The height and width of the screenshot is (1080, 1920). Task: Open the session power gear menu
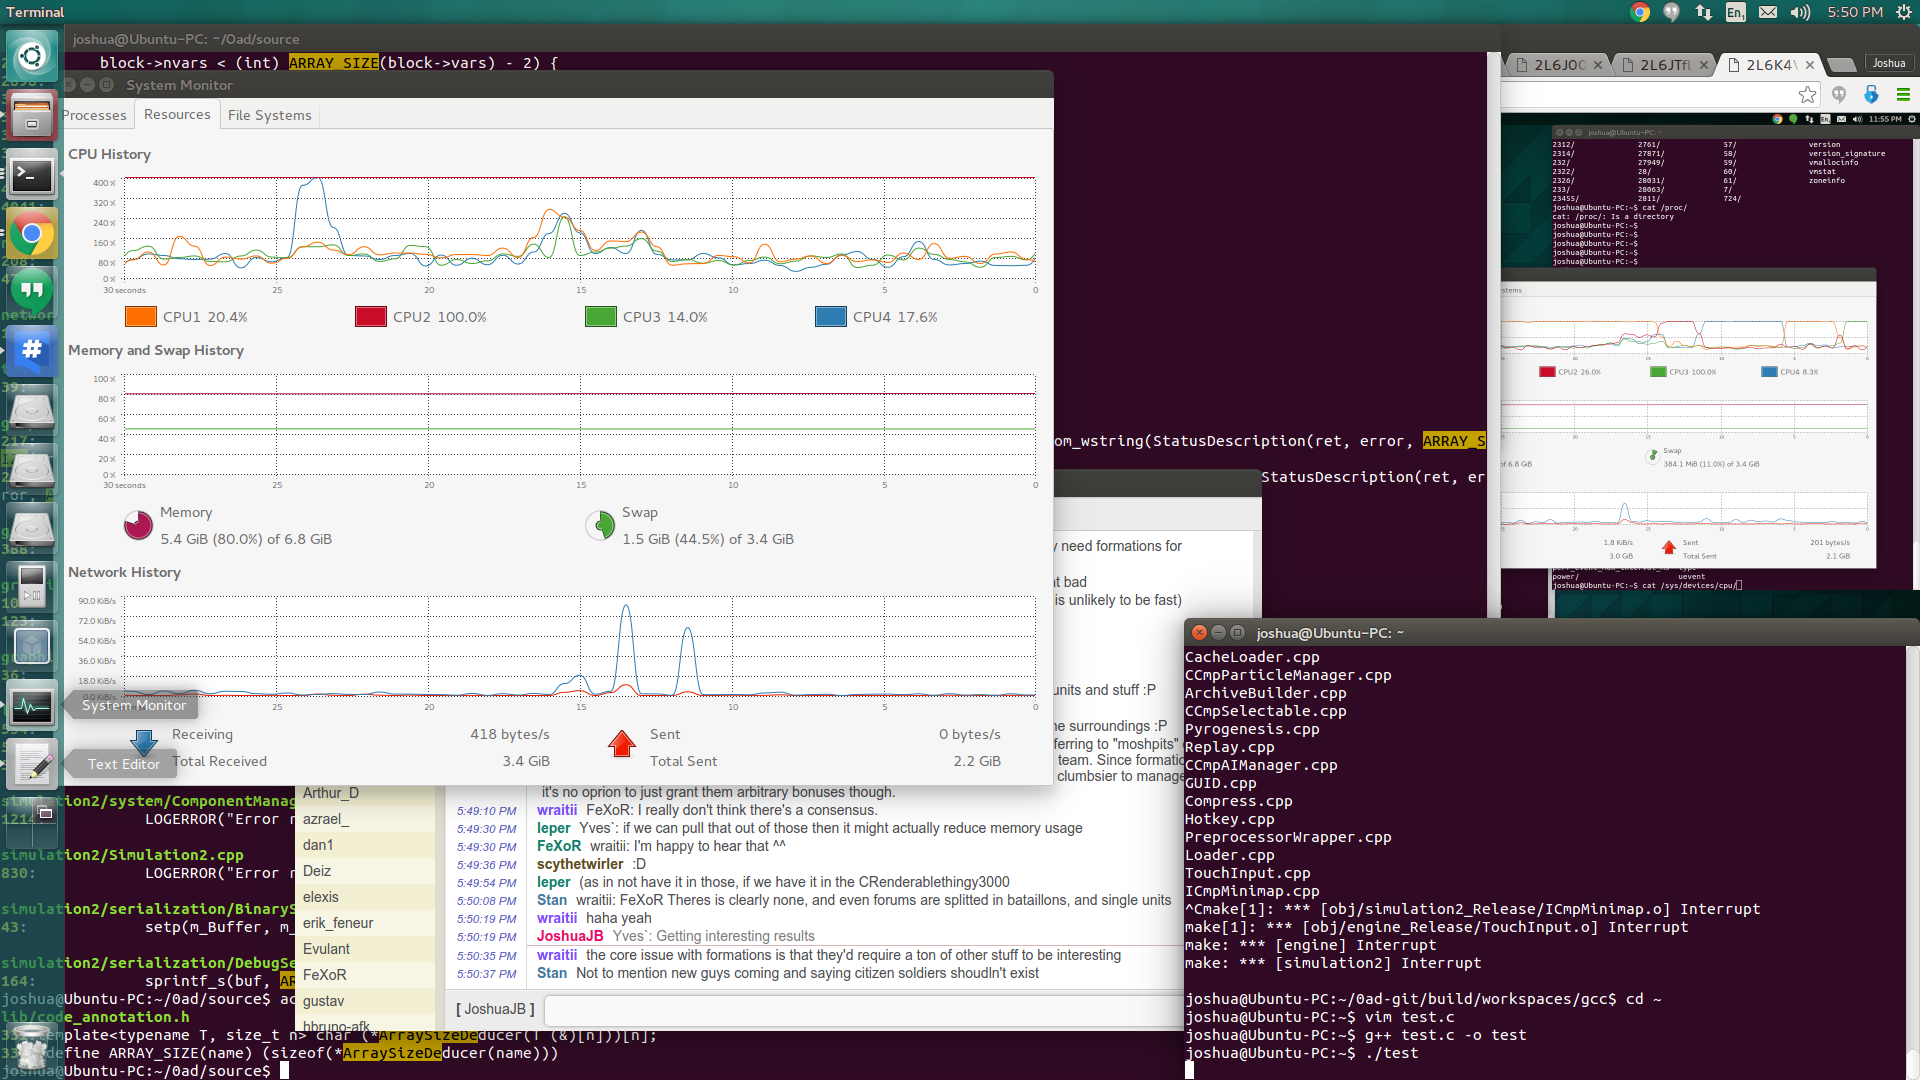click(1904, 12)
